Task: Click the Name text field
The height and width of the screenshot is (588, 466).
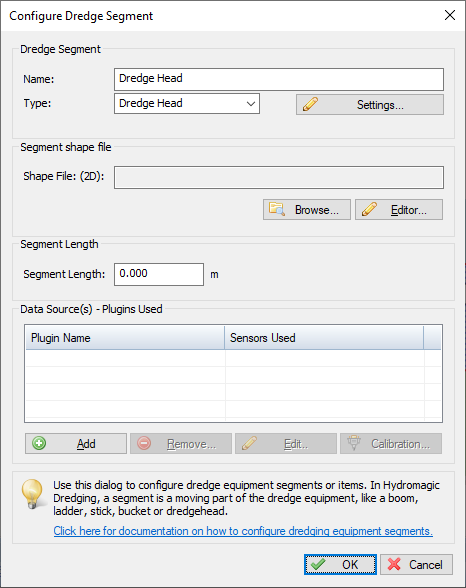Action: (279, 79)
